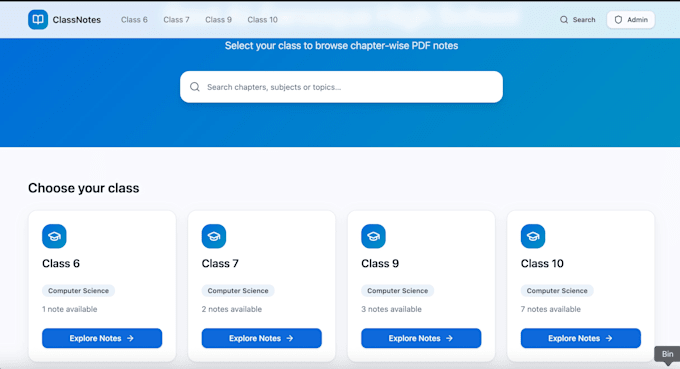Click the '3 notes available' text

pyautogui.click(x=391, y=309)
